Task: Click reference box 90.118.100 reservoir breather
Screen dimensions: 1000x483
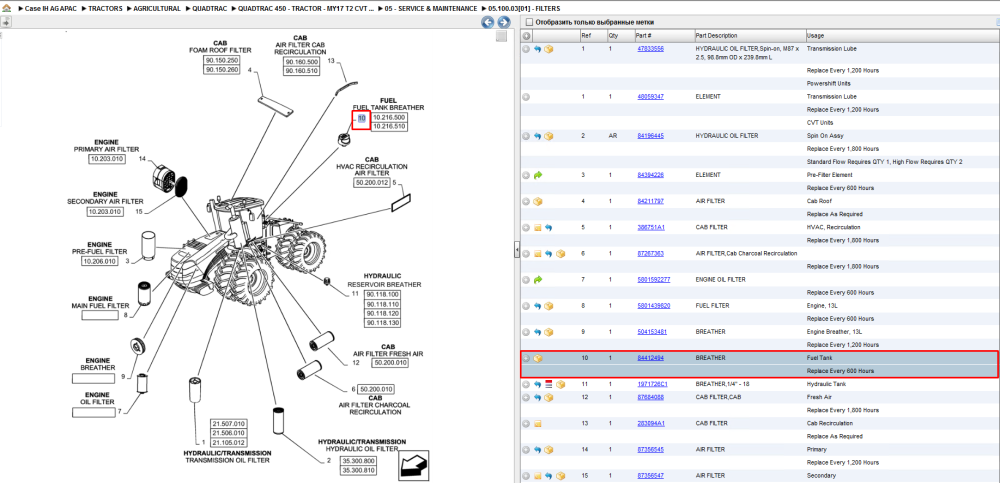Action: (383, 294)
